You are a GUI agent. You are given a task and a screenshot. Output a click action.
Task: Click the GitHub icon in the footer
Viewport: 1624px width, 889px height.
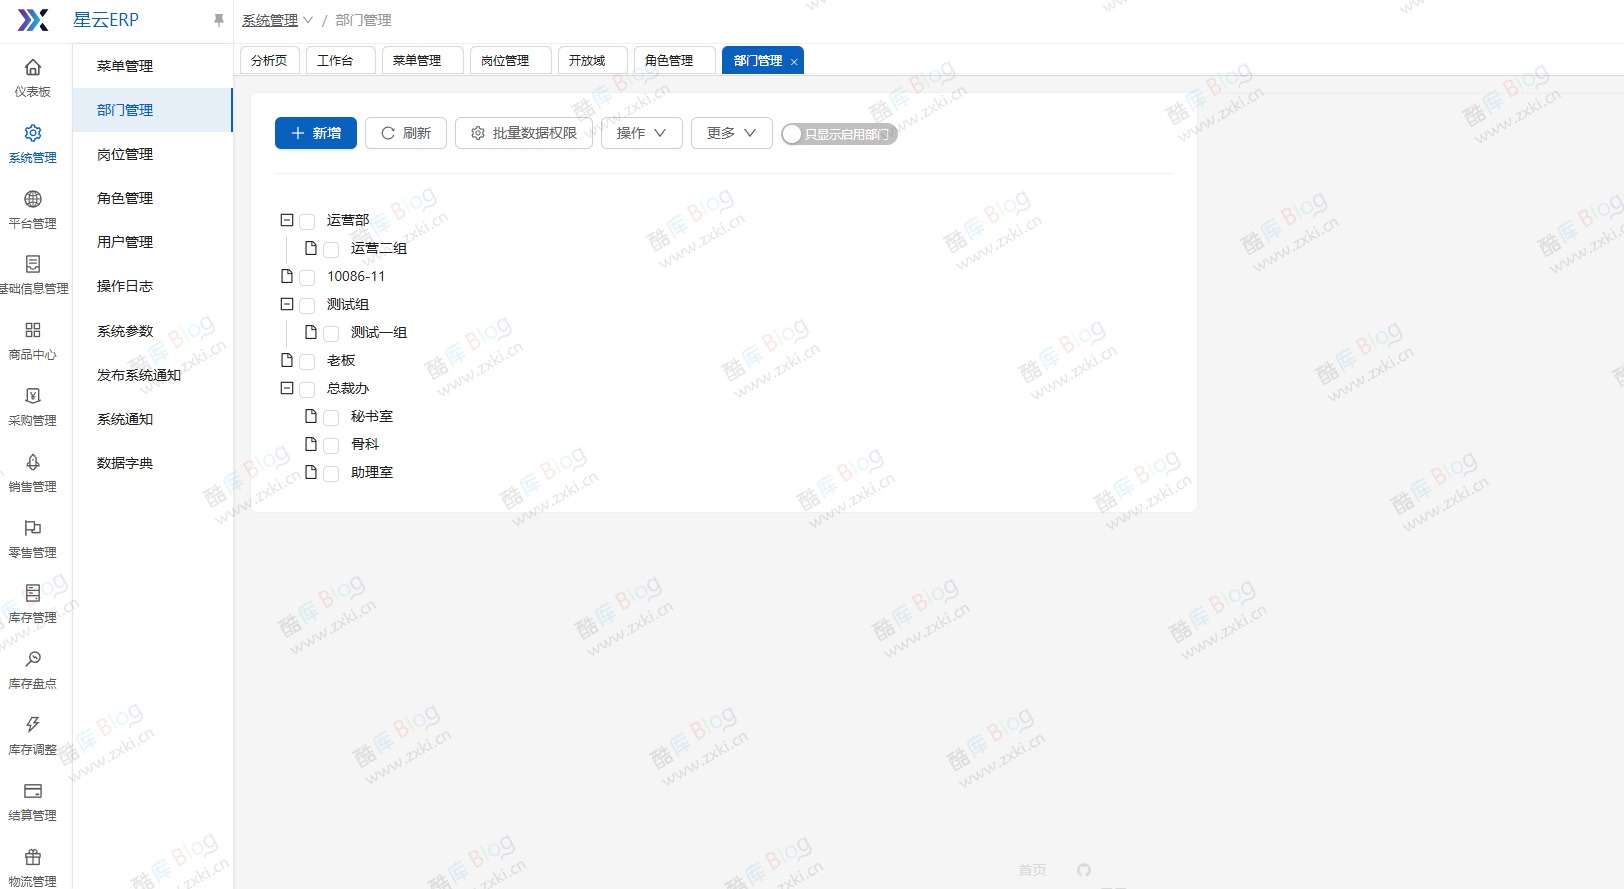pos(1084,870)
